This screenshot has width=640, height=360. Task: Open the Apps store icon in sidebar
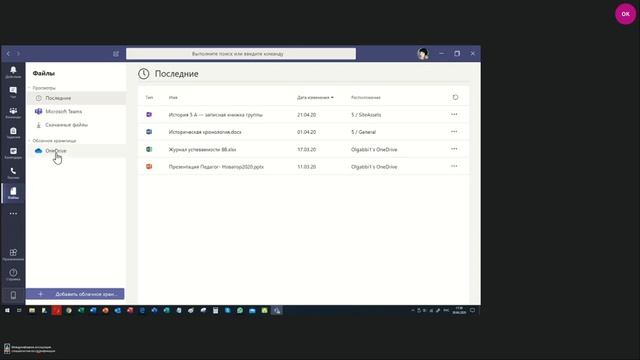pos(13,254)
